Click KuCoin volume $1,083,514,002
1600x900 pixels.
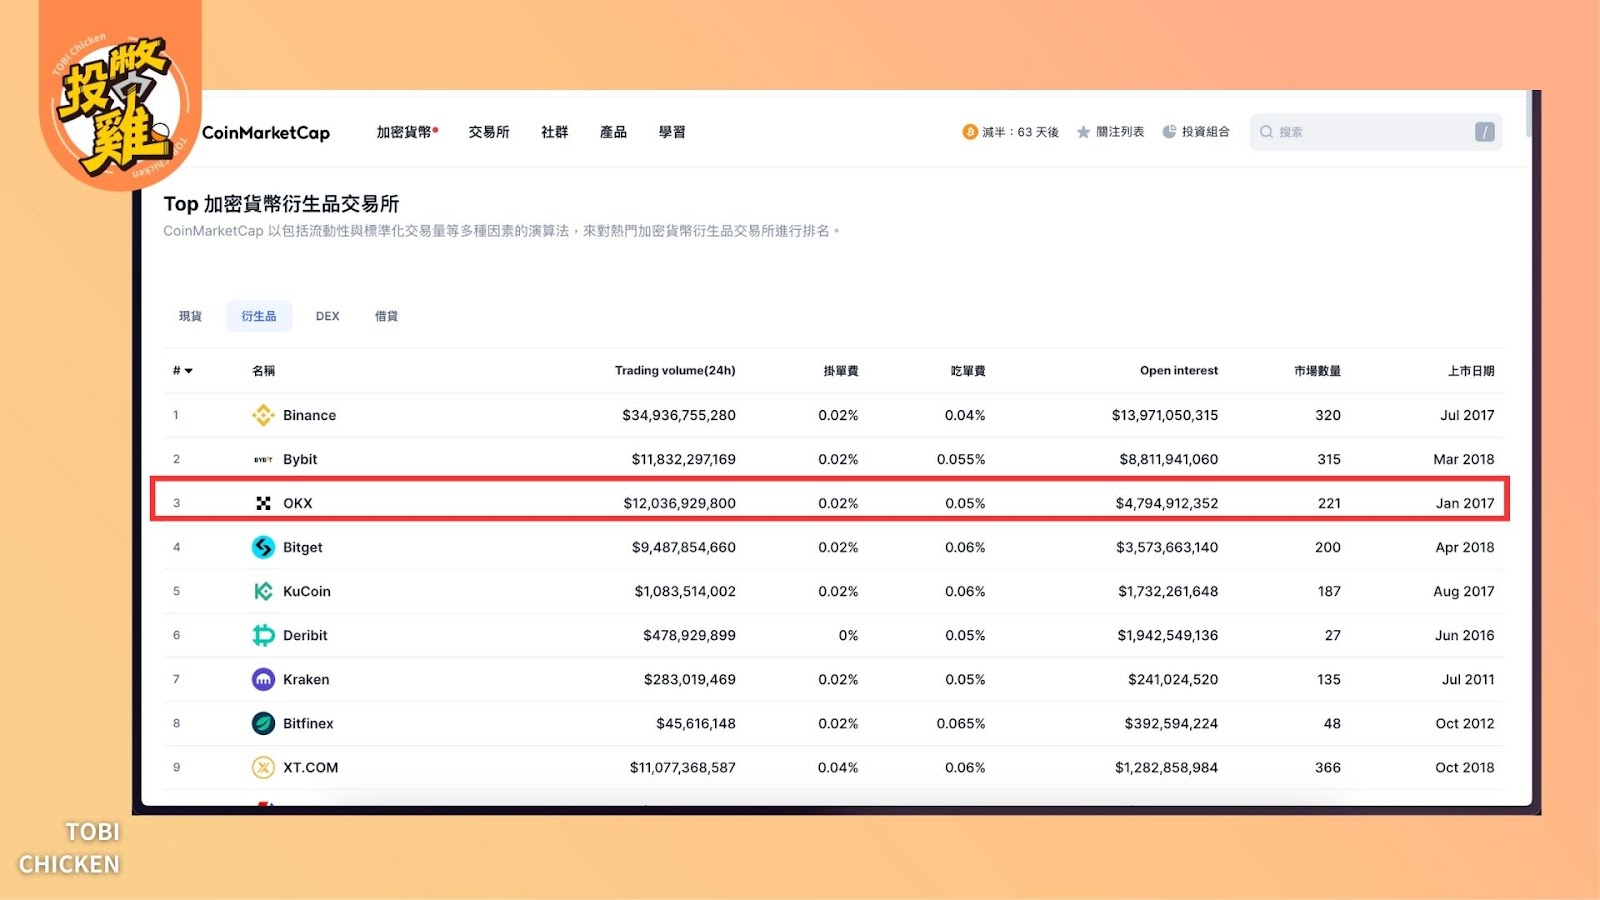685,591
